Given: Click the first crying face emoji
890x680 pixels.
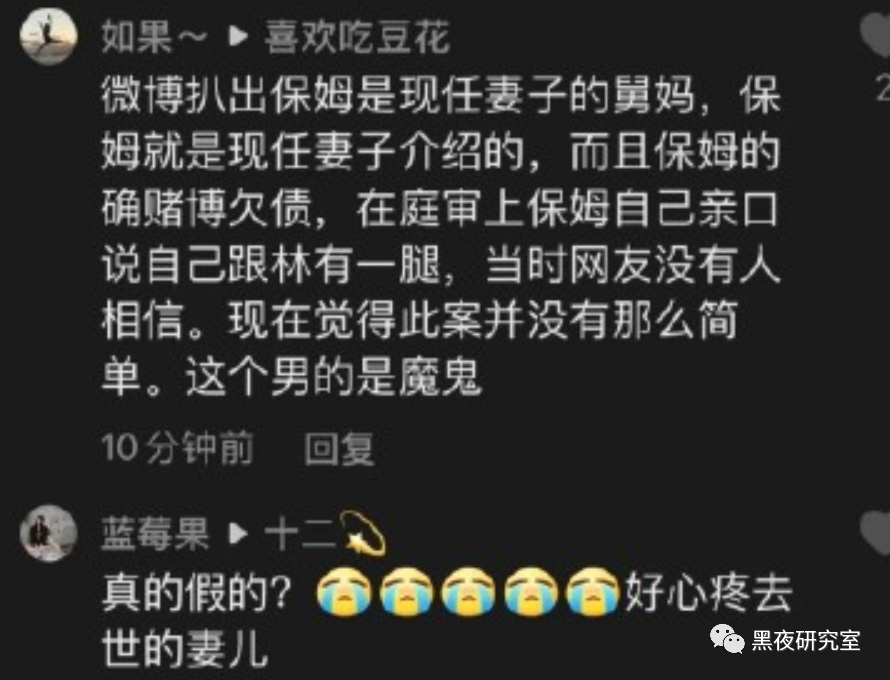Looking at the screenshot, I should [344, 591].
